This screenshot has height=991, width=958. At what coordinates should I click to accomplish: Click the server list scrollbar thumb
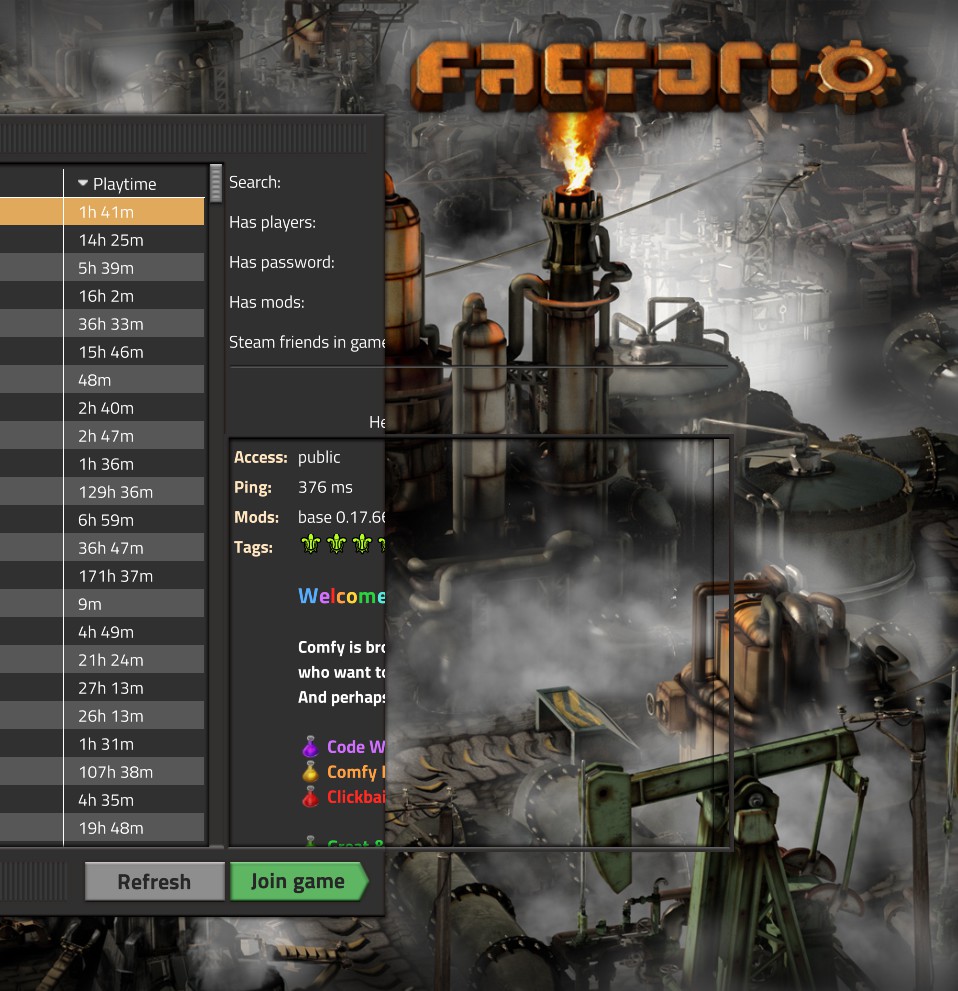pos(216,183)
